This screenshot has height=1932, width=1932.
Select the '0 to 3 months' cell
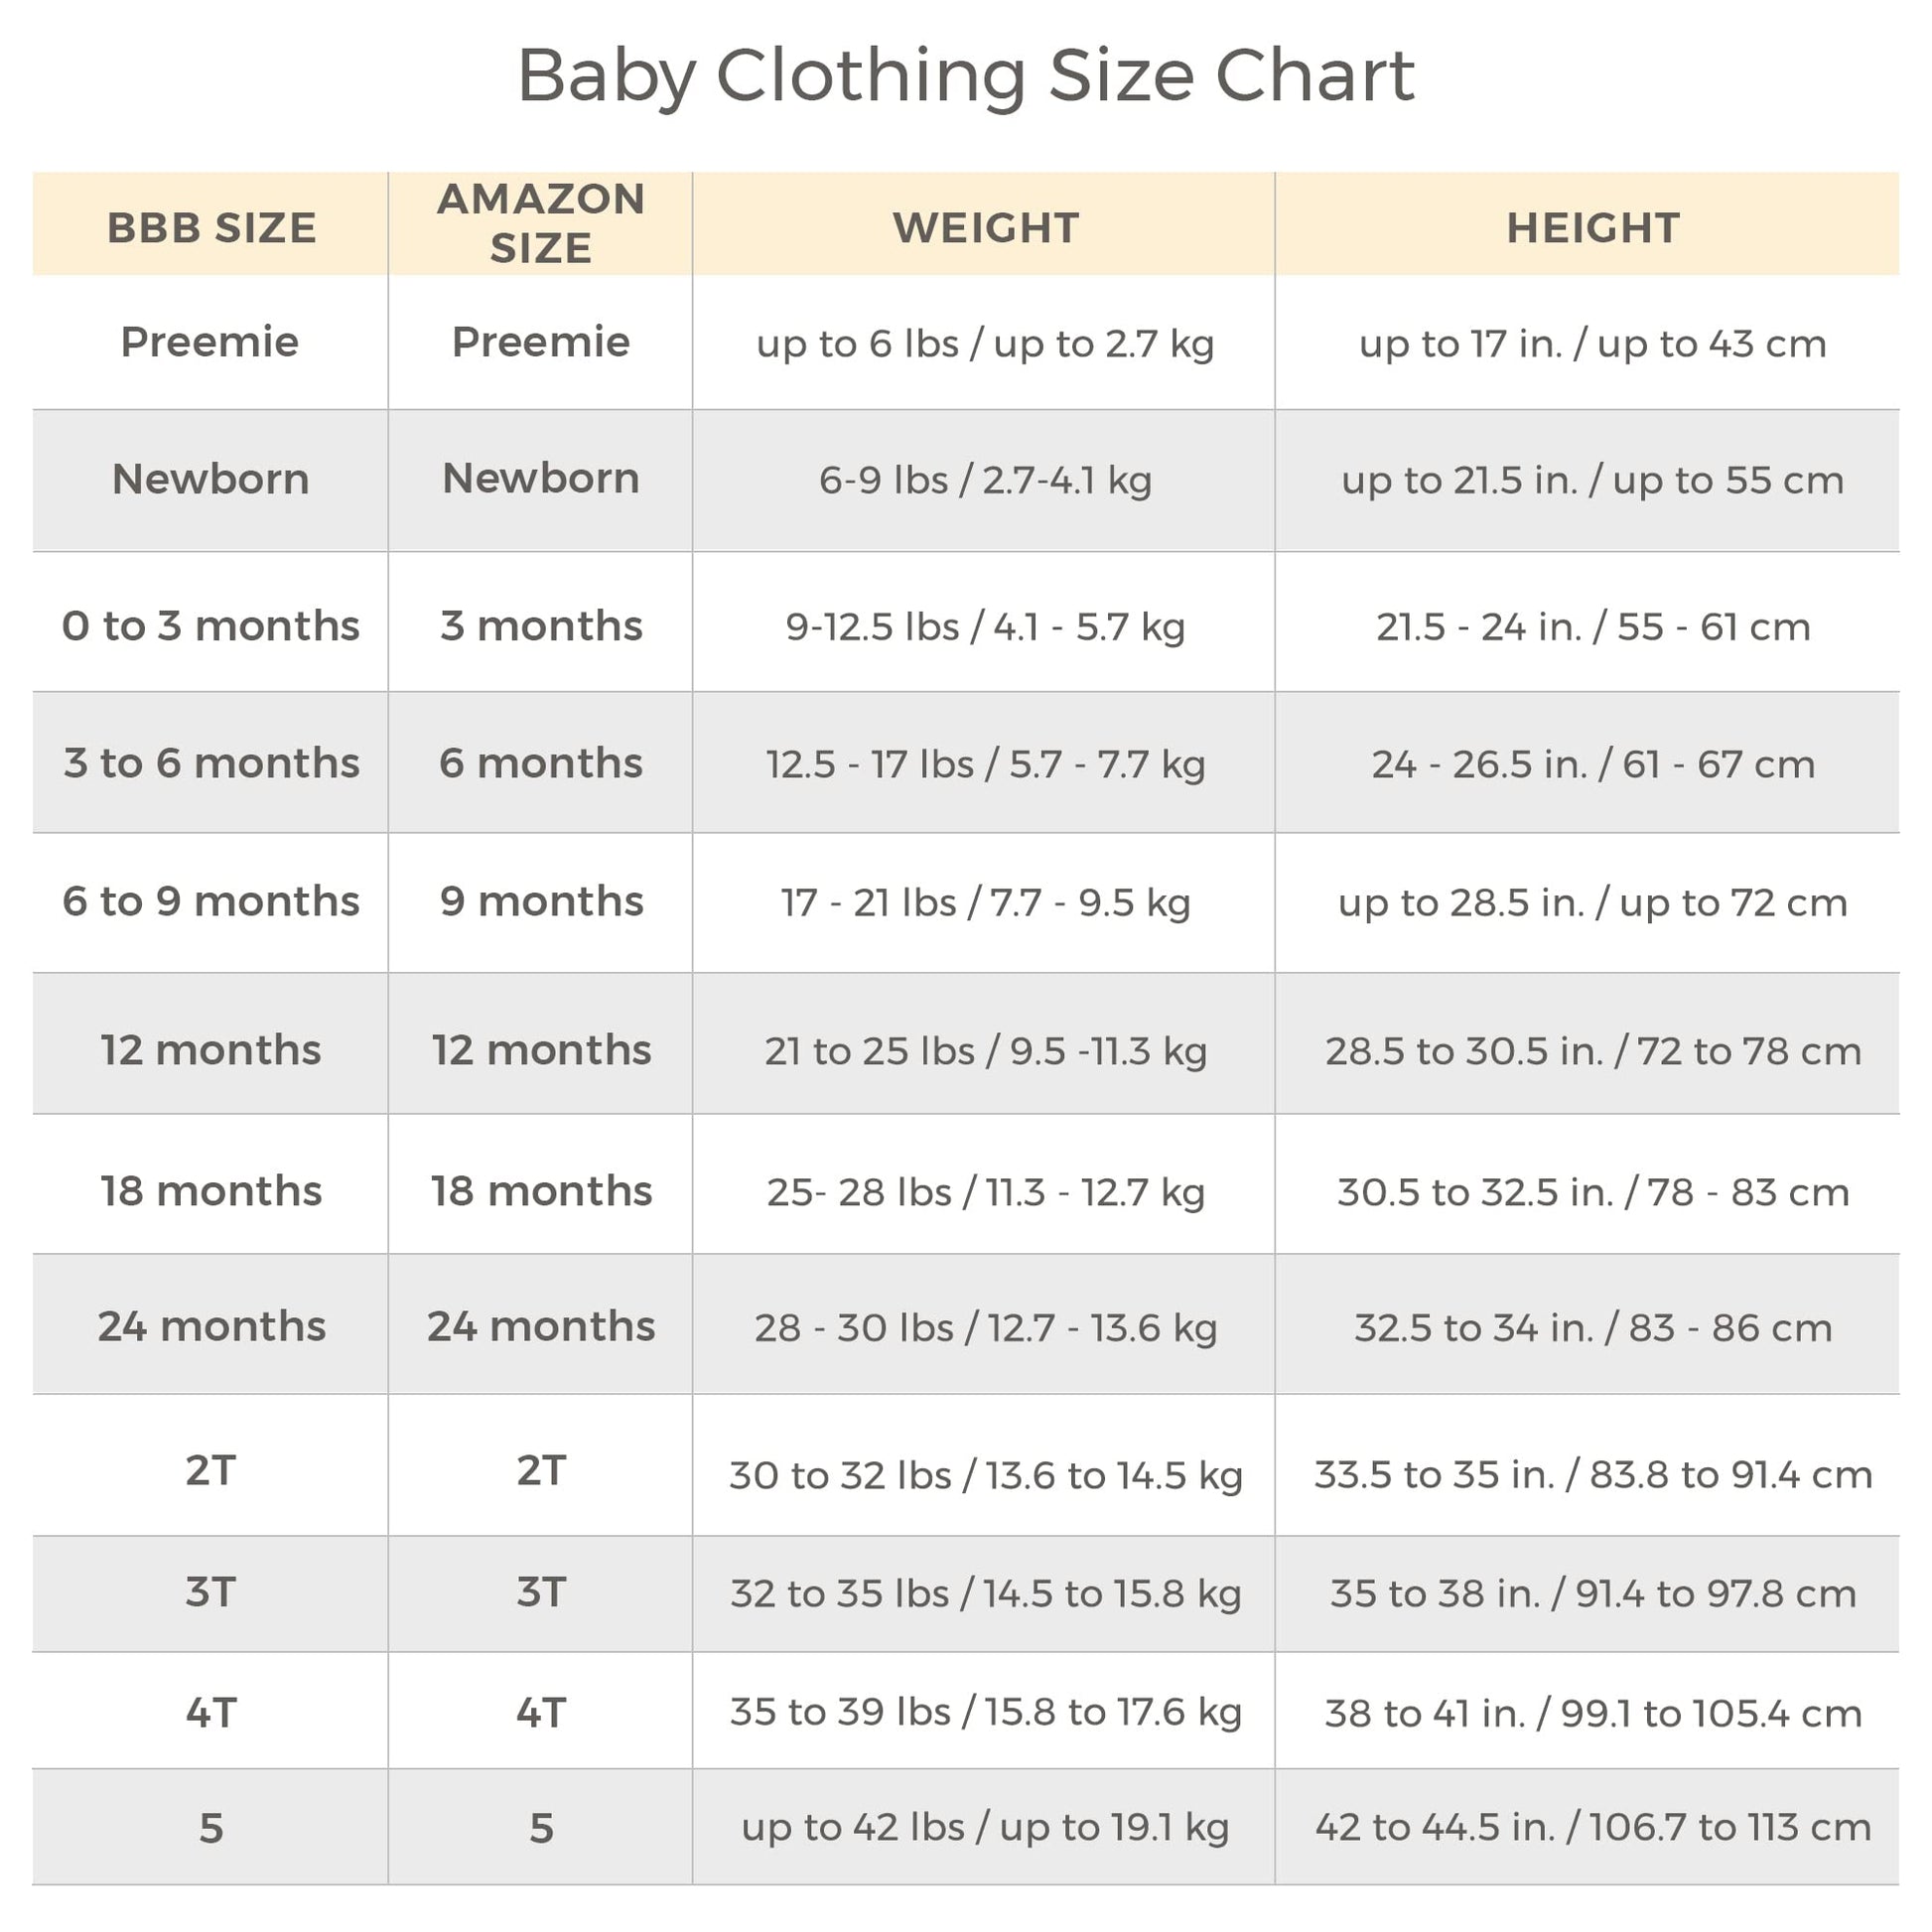(x=211, y=626)
